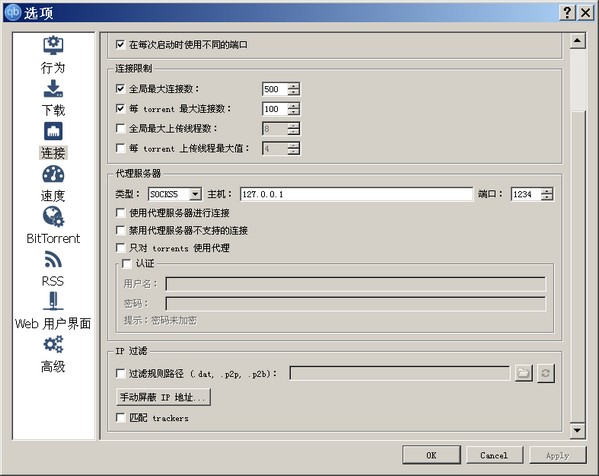
Task: Select the 速度 label in sidebar
Action: (53, 196)
